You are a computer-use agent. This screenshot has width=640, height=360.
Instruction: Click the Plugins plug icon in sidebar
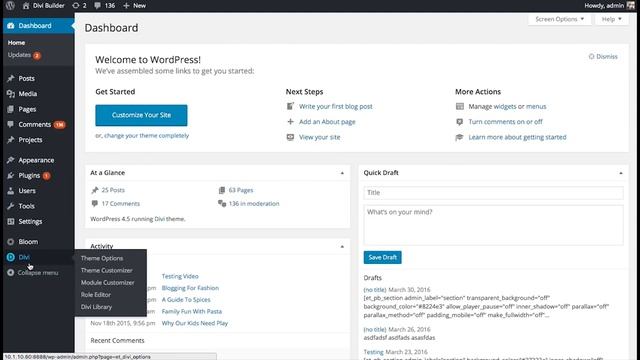(11, 176)
